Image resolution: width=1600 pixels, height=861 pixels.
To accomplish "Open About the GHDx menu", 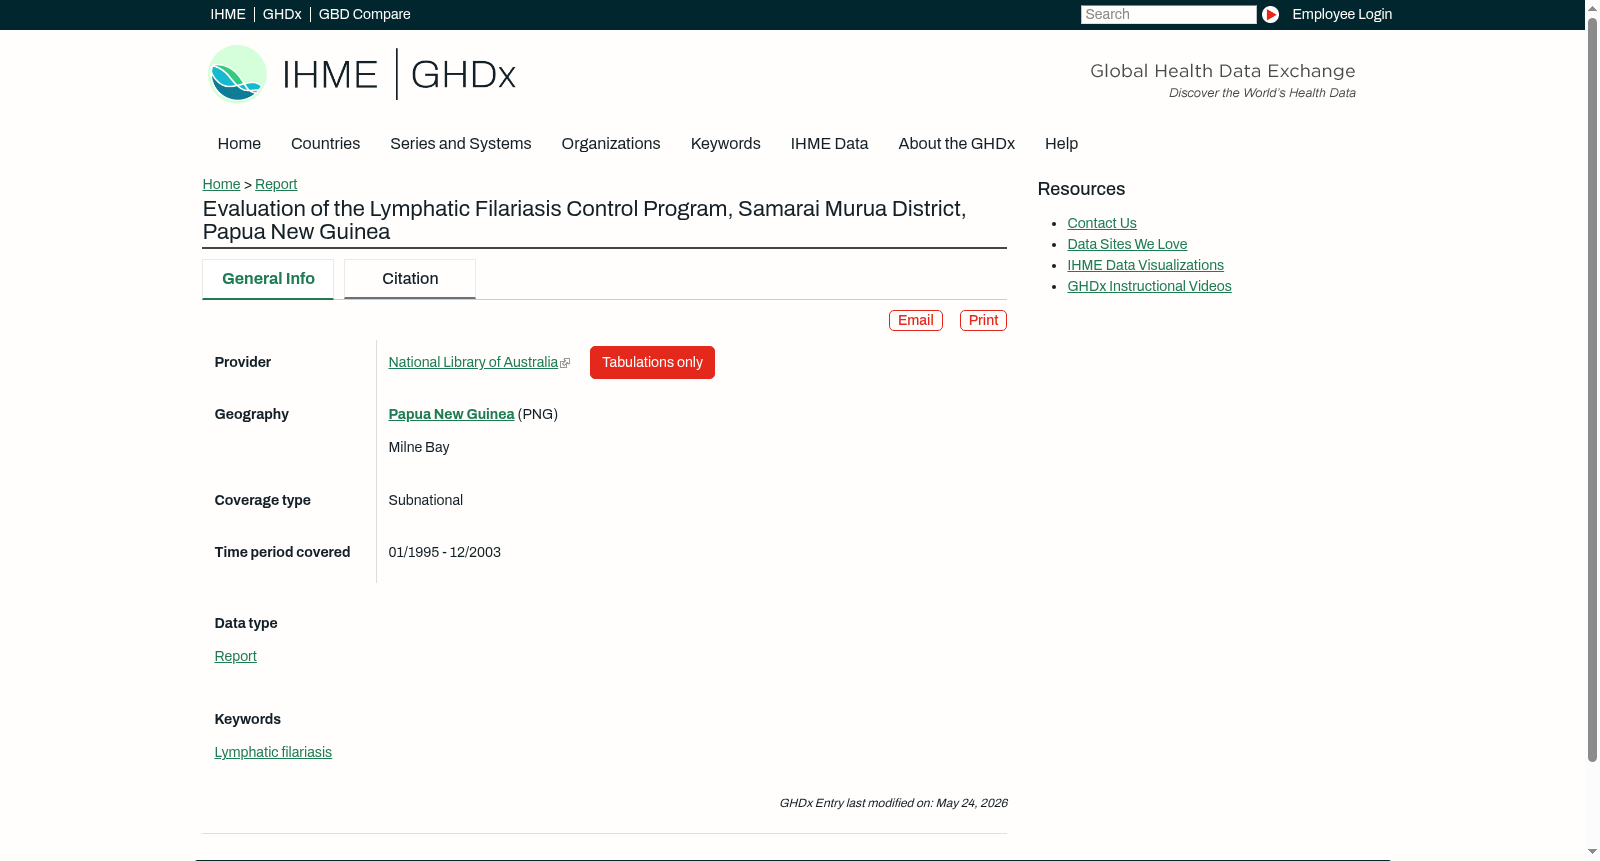I will [956, 144].
